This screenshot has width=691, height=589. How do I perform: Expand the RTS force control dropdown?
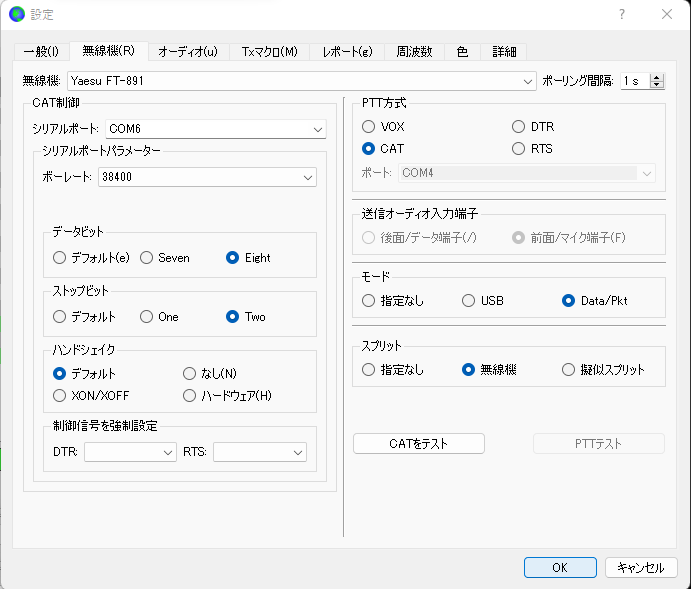click(x=260, y=452)
